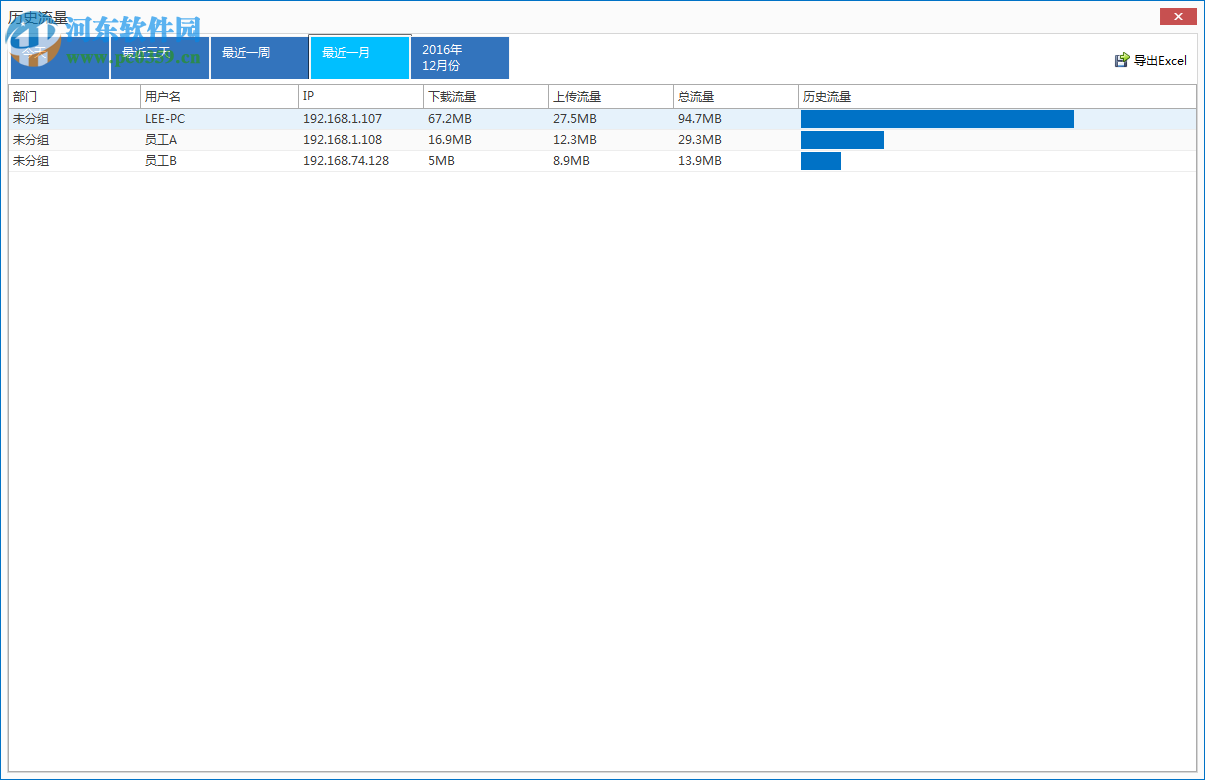1205x780 pixels.
Task: Sort by the 部门 column header
Action: point(74,97)
